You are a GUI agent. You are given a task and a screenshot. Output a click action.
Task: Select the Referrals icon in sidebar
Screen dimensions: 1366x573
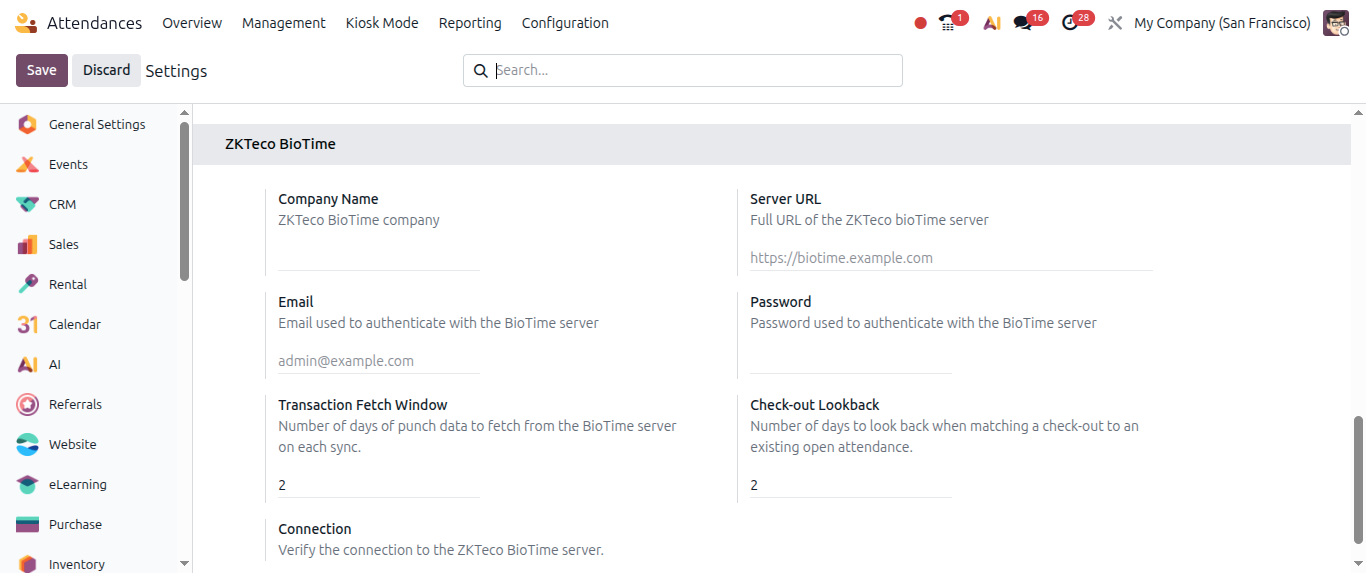click(x=27, y=405)
